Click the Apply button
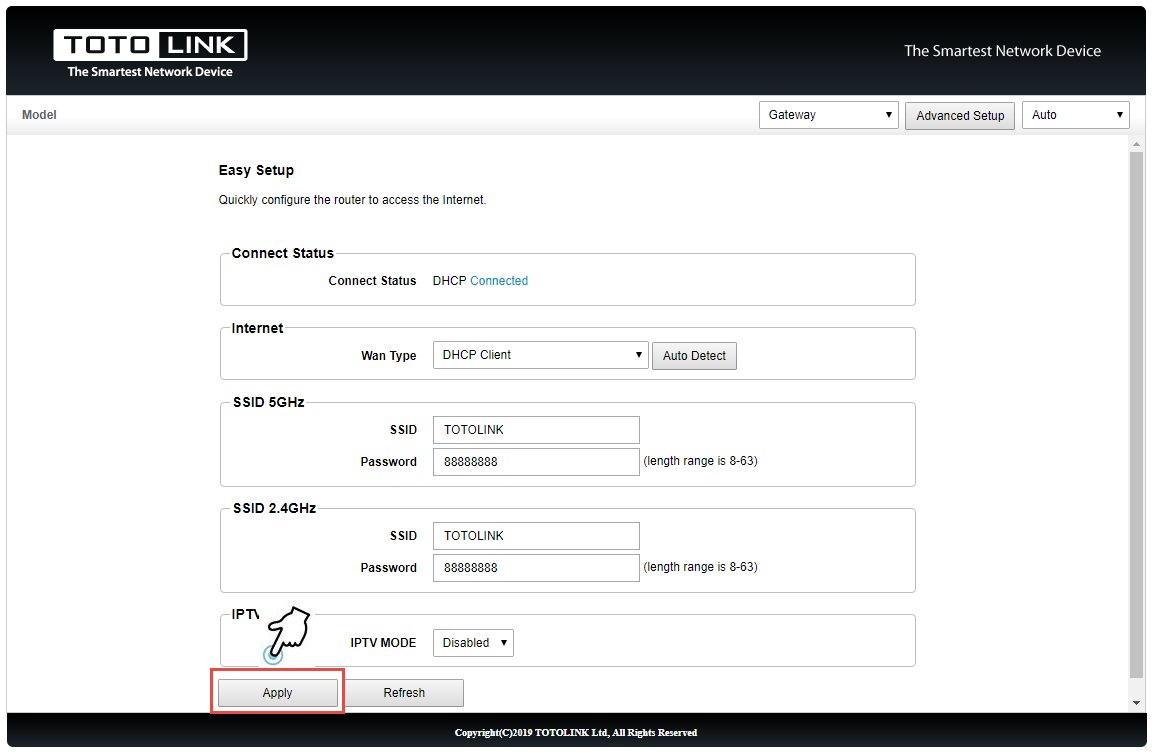Viewport: 1152px width, 752px height. coord(278,693)
